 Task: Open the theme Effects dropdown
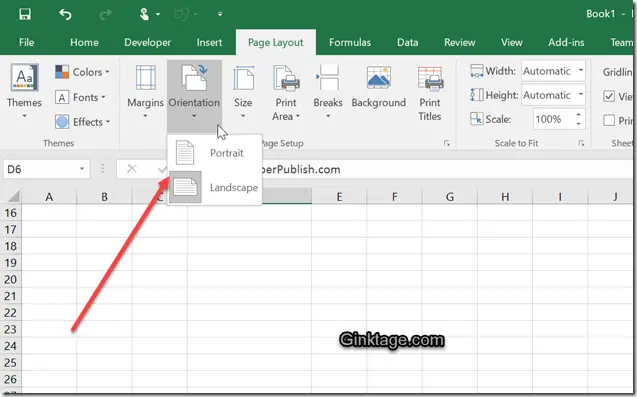point(83,121)
